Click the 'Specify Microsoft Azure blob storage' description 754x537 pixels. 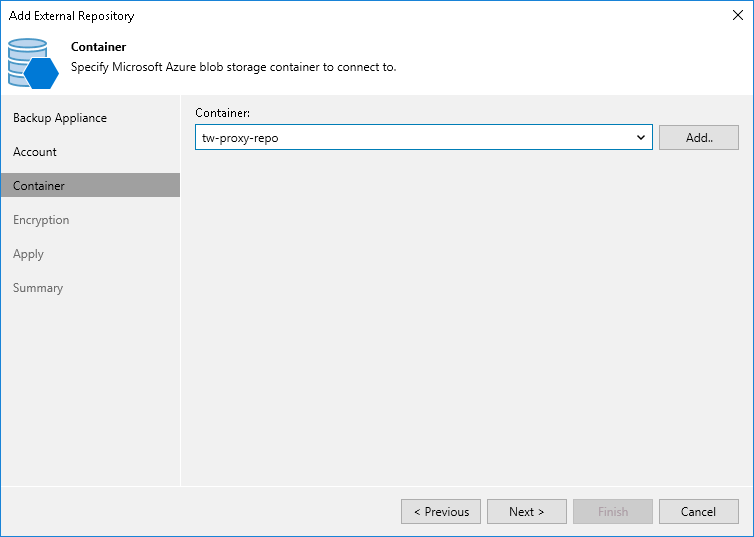pyautogui.click(x=234, y=67)
